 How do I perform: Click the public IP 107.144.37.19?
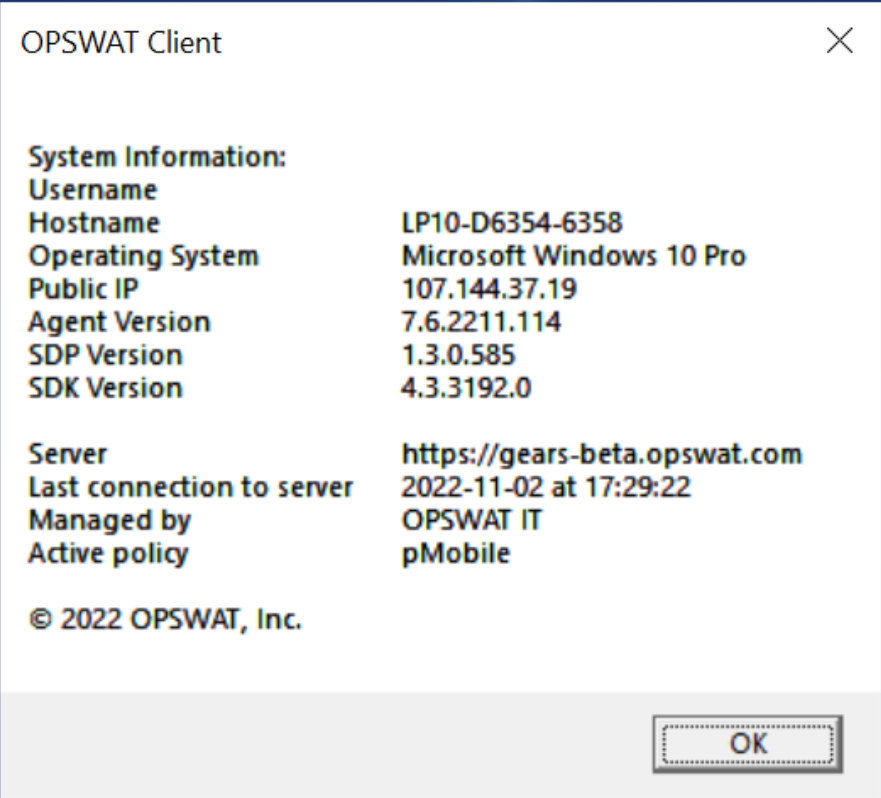click(x=489, y=289)
